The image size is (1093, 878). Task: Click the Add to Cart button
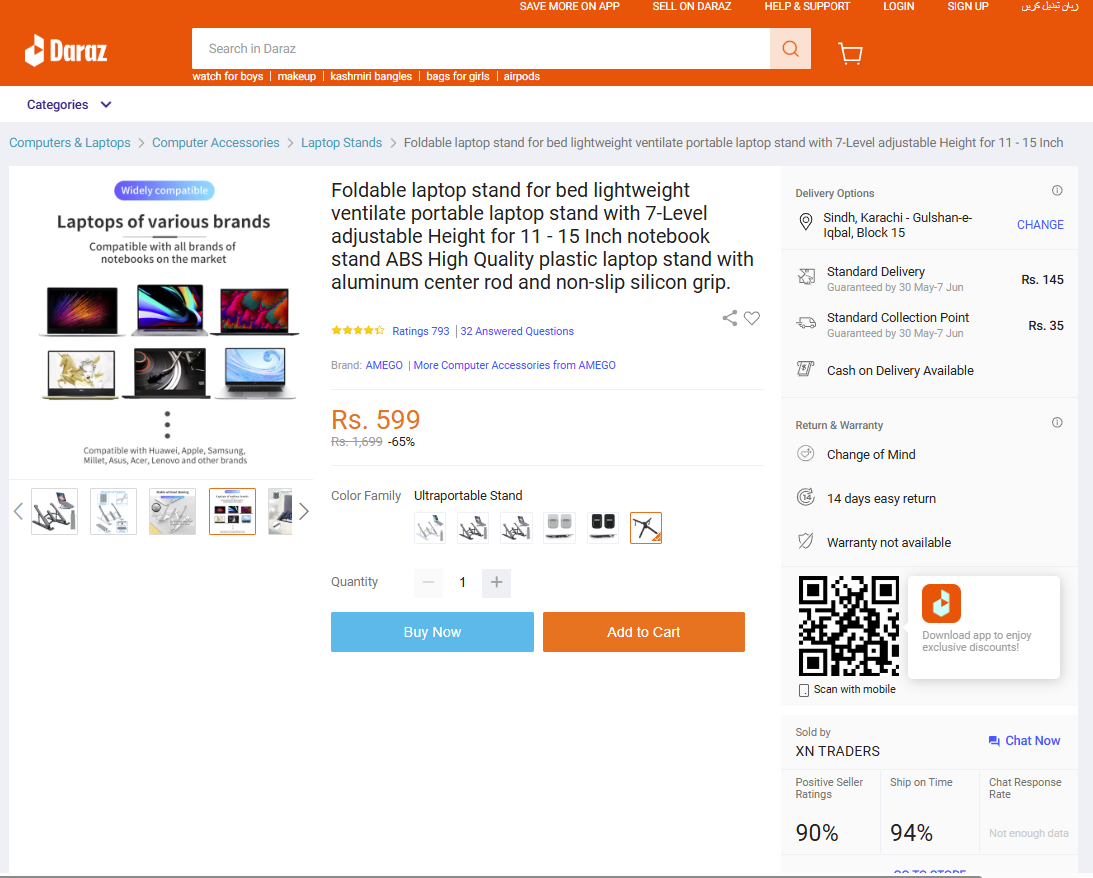point(643,632)
